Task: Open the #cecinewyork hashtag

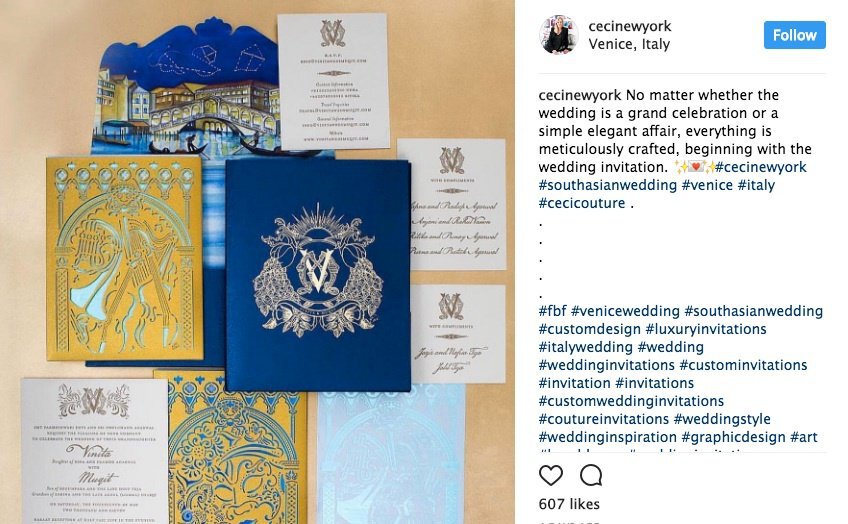Action: [760, 167]
